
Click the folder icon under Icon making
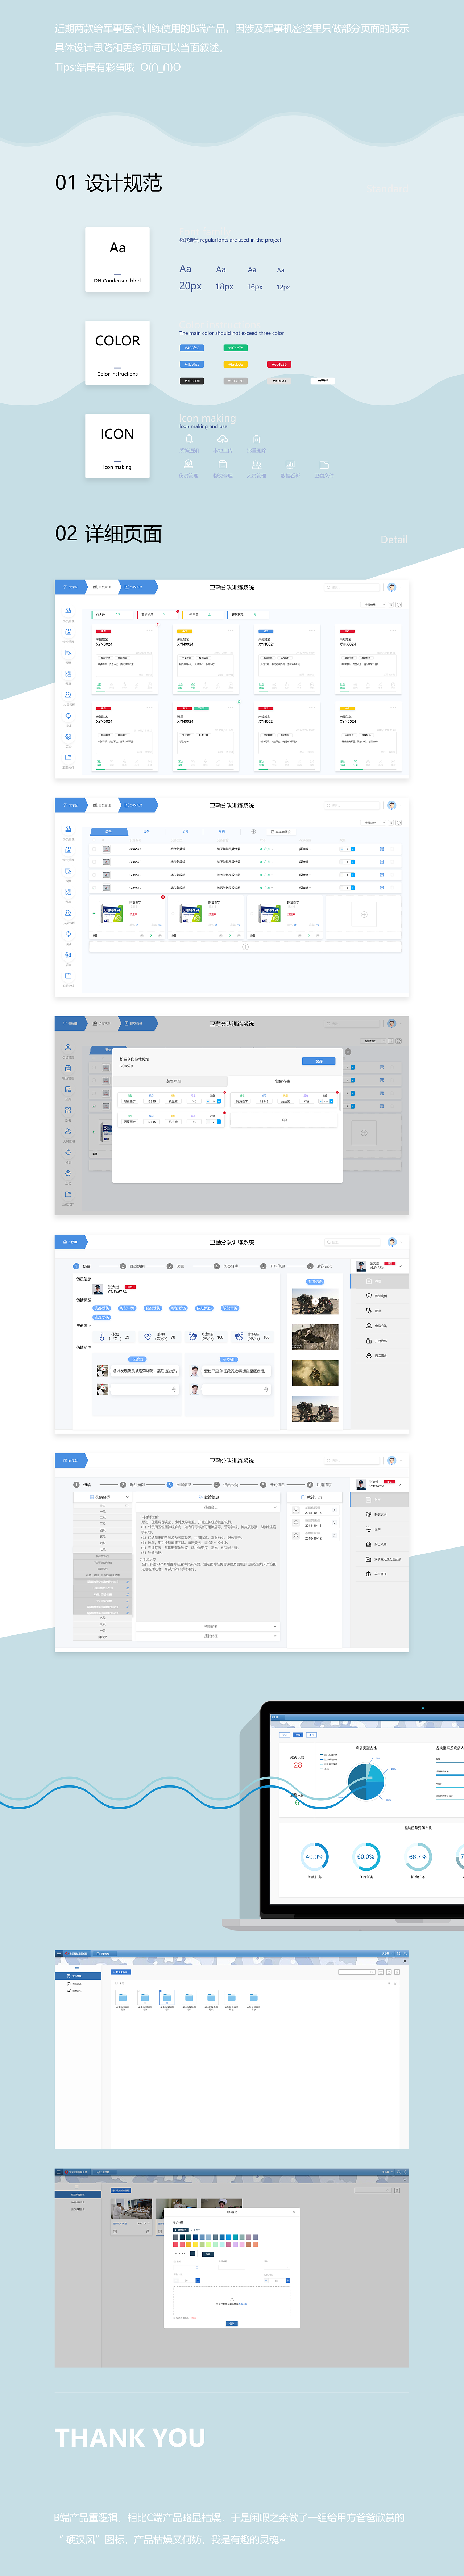[x=324, y=465]
